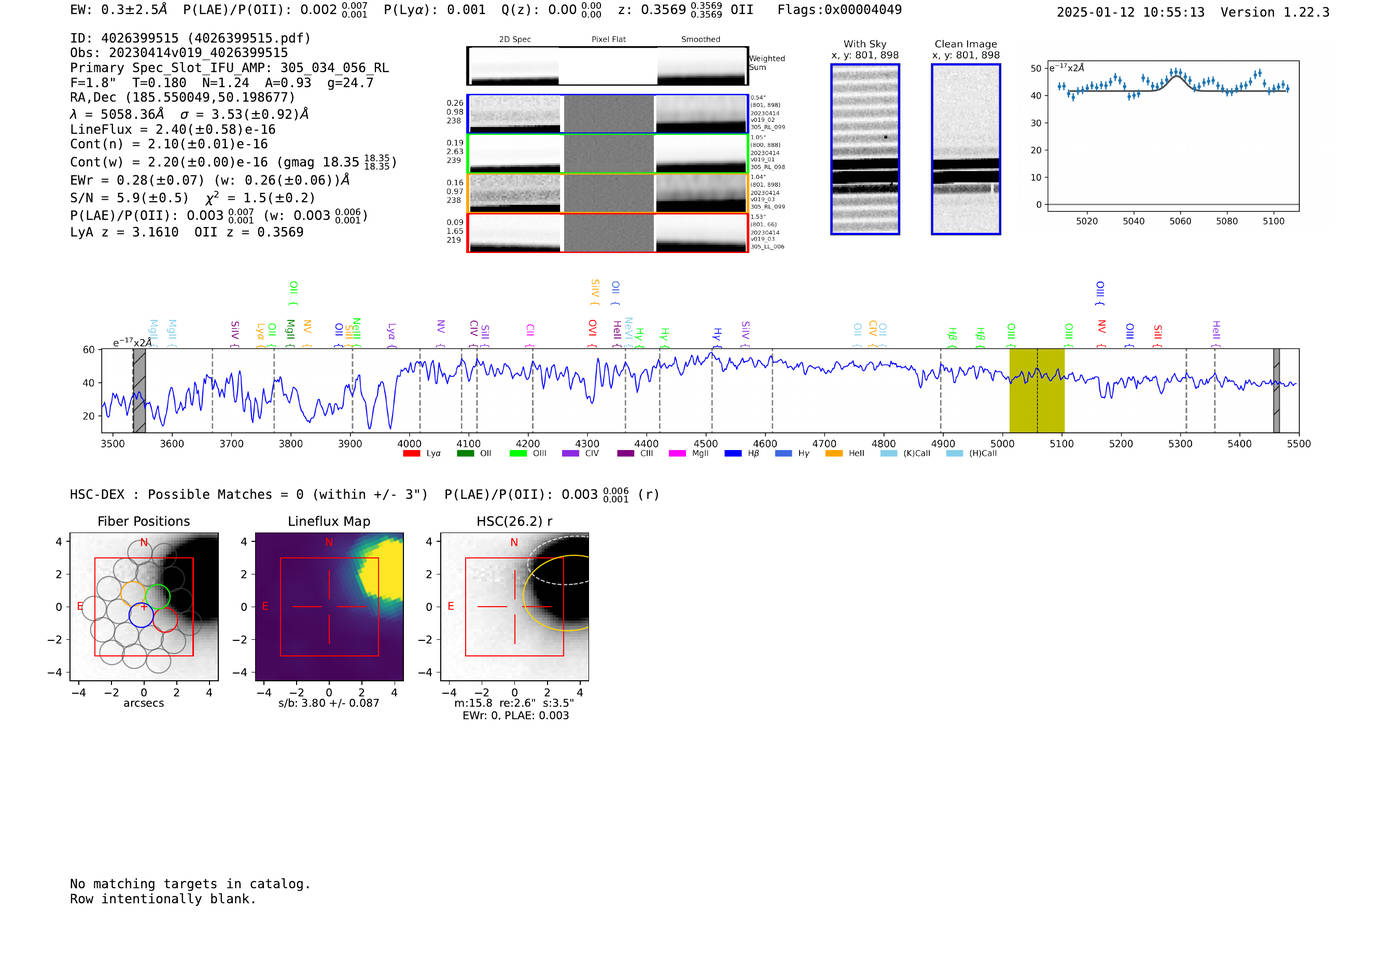Image resolution: width=1400 pixels, height=953 pixels.
Task: Click the gray hatched region near 5460 Å
Action: (x=1276, y=391)
